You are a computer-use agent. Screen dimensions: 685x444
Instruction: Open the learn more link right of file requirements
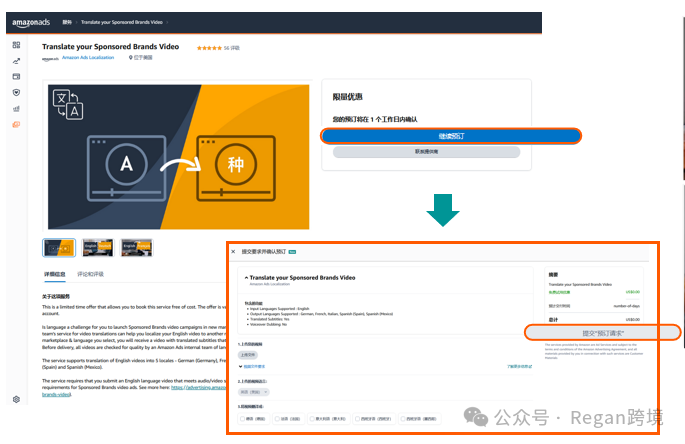pos(519,366)
